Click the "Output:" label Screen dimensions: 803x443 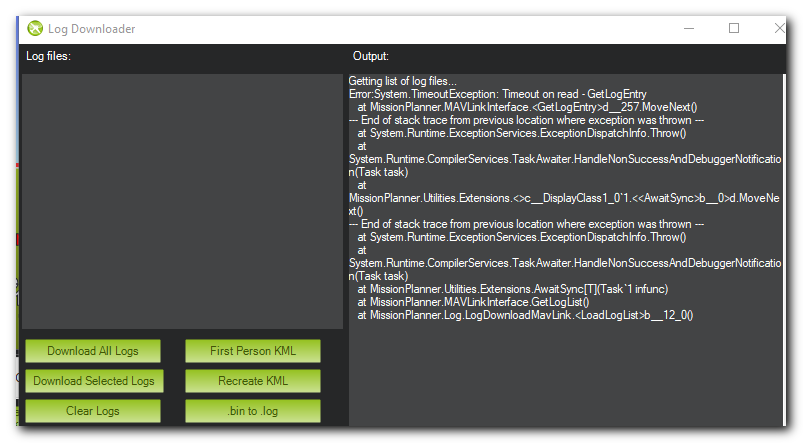371,56
